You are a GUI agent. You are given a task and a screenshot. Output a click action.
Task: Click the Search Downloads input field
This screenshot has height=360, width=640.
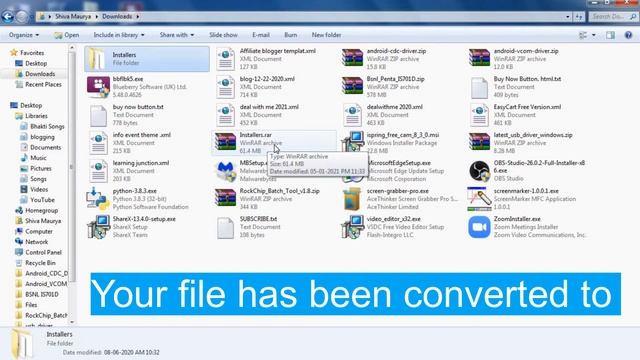click(x=613, y=16)
